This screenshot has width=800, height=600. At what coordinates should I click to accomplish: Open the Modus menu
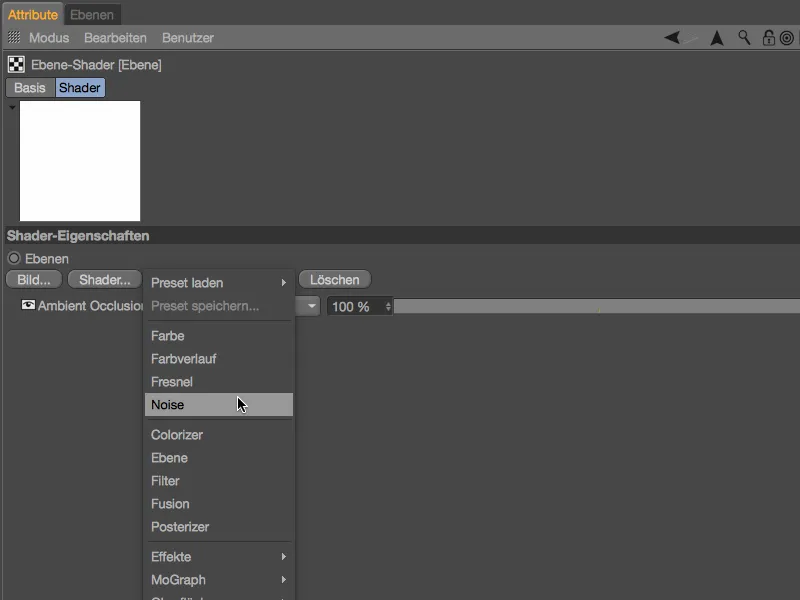coord(49,38)
